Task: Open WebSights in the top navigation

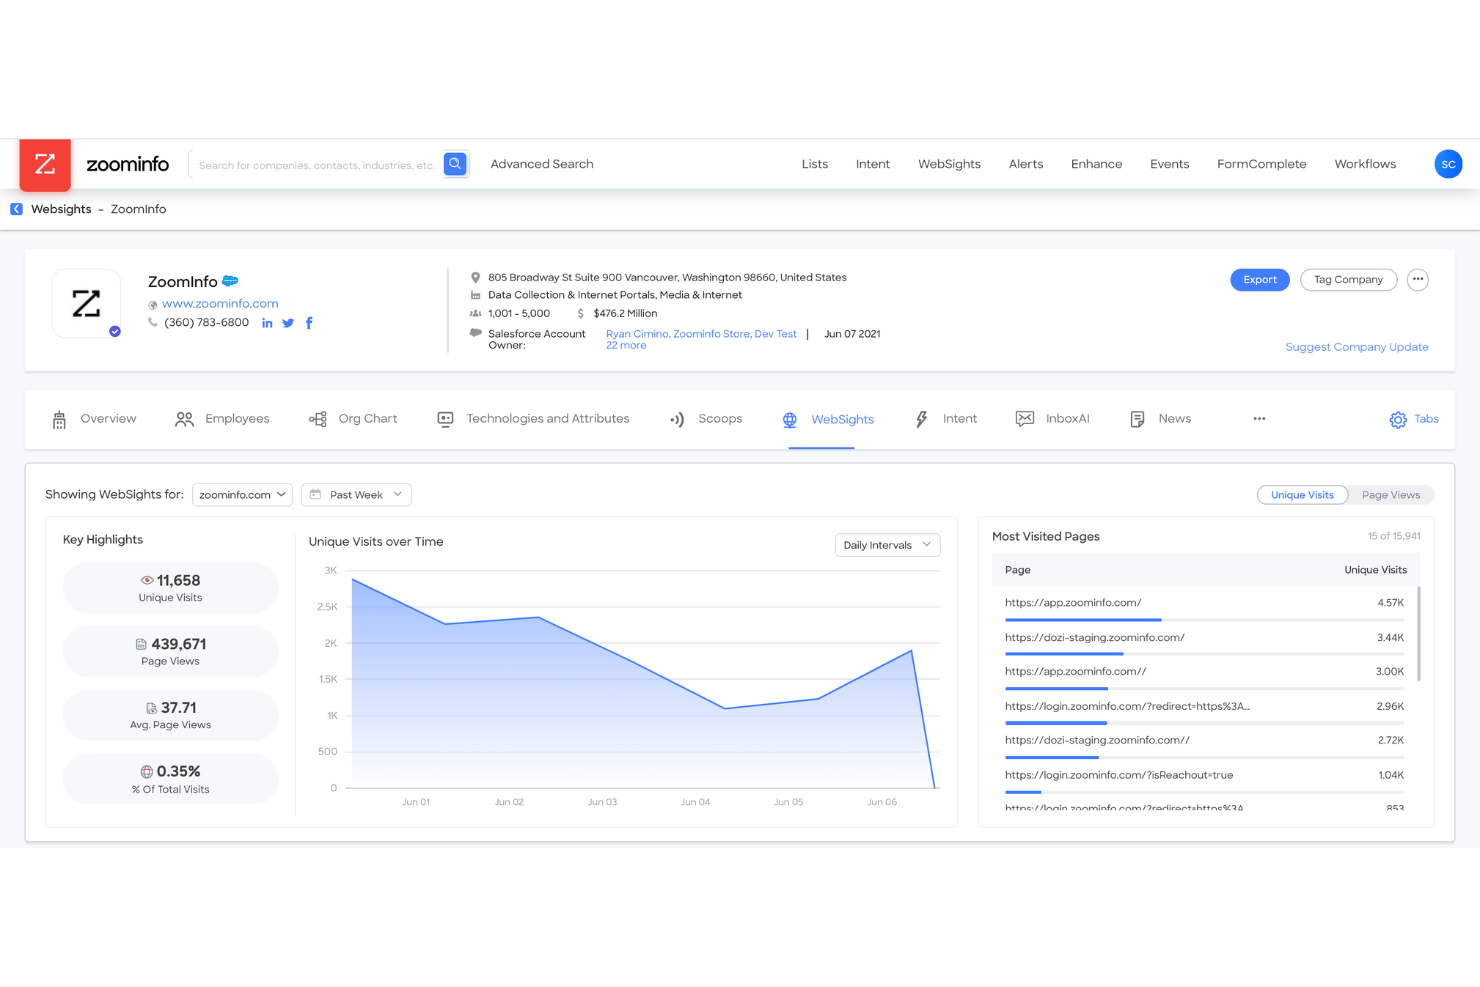Action: click(x=950, y=164)
